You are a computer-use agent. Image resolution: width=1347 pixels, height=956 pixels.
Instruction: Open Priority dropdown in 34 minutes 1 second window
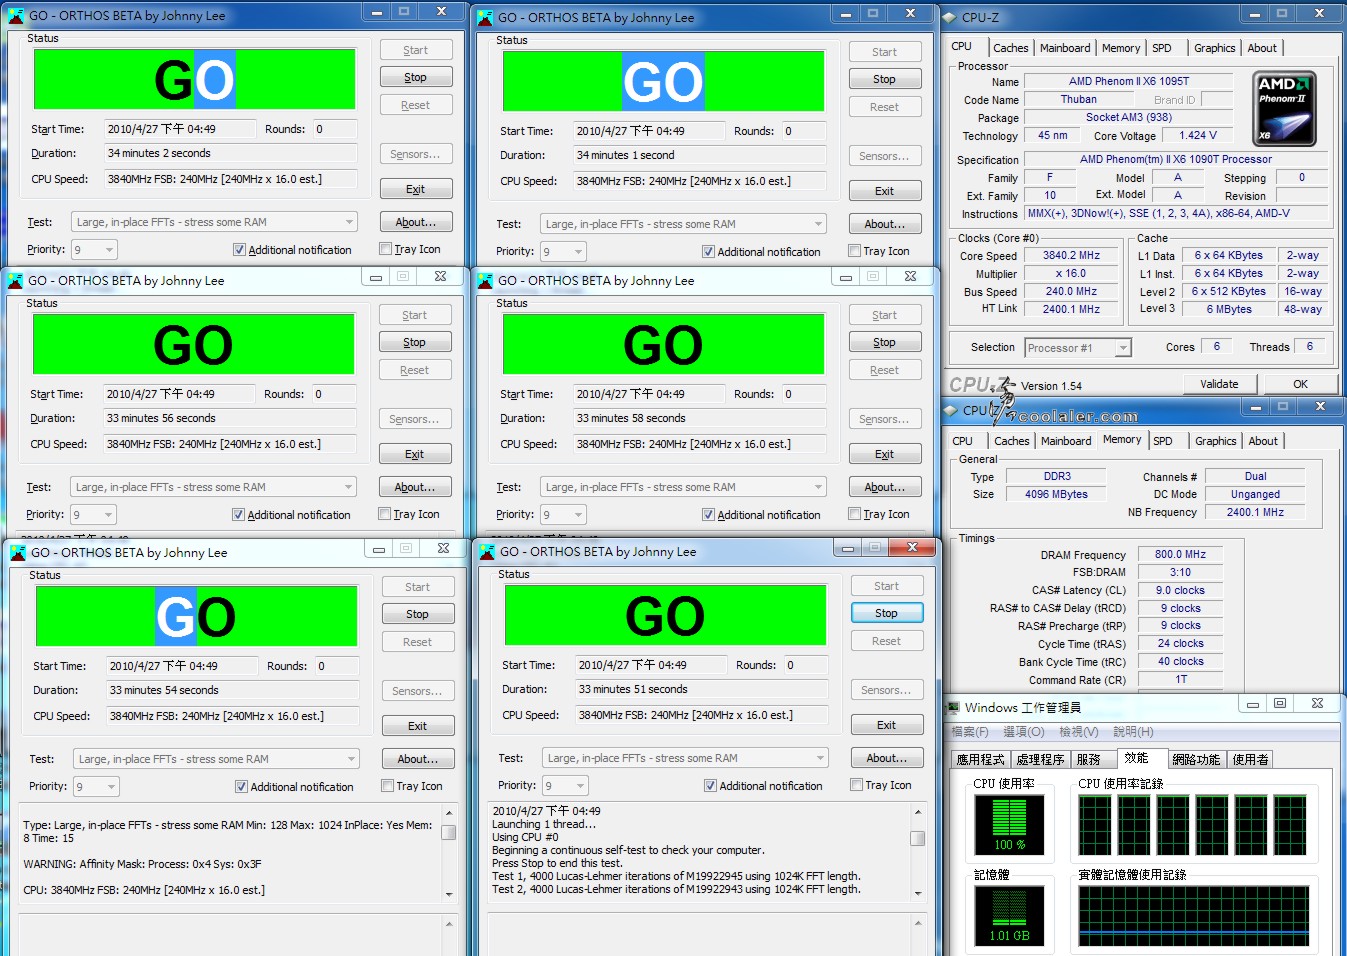563,252
